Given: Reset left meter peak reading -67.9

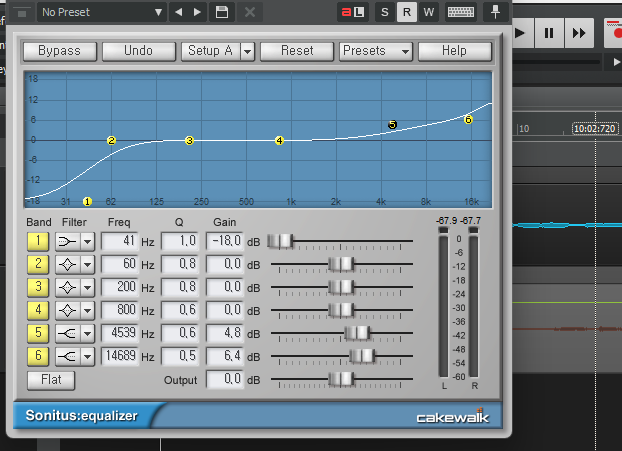Looking at the screenshot, I should tap(447, 221).
